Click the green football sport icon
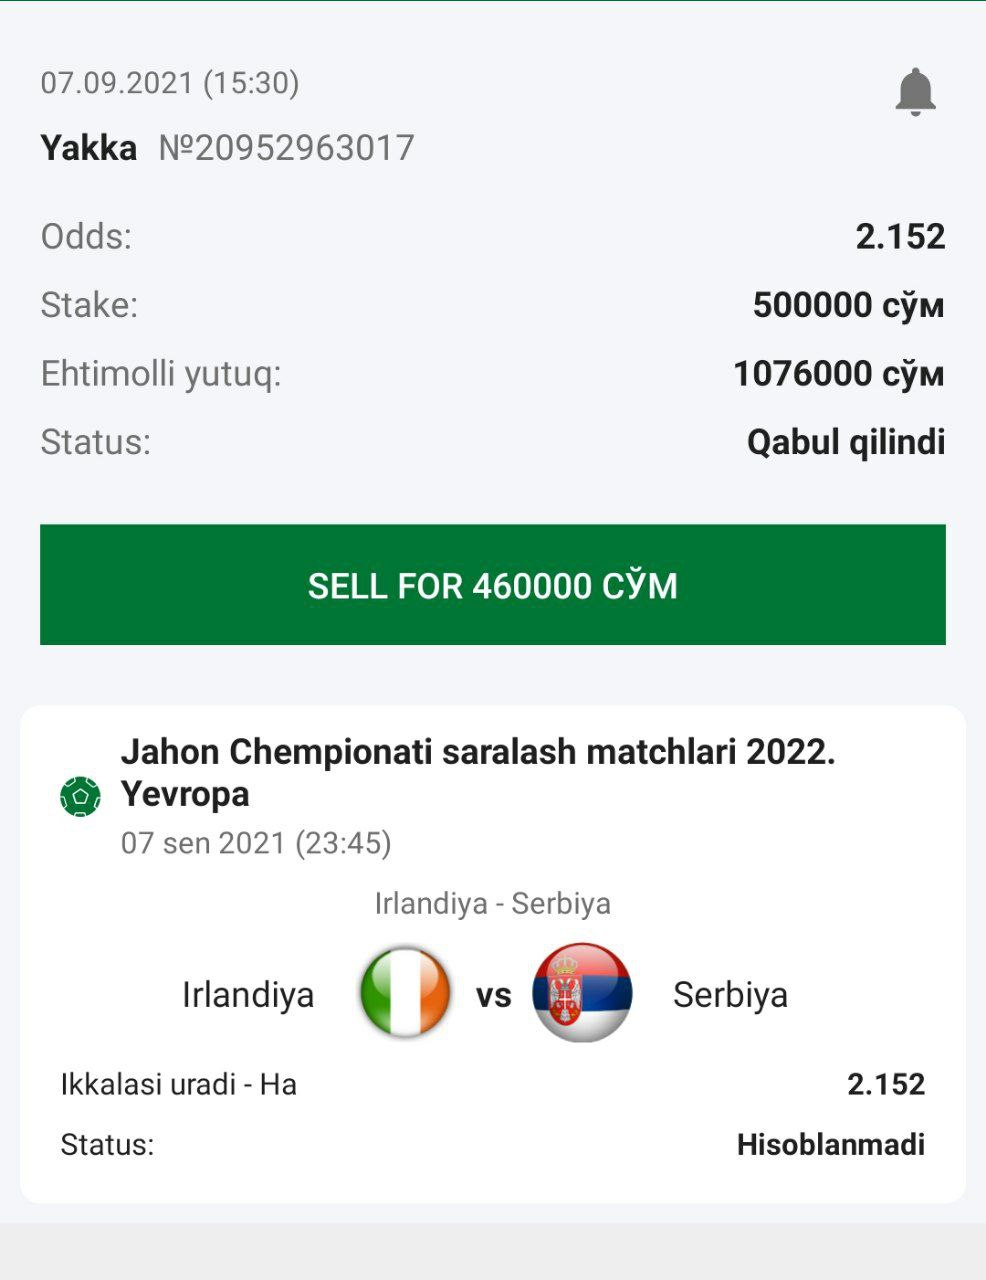This screenshot has height=1280, width=986. point(80,796)
